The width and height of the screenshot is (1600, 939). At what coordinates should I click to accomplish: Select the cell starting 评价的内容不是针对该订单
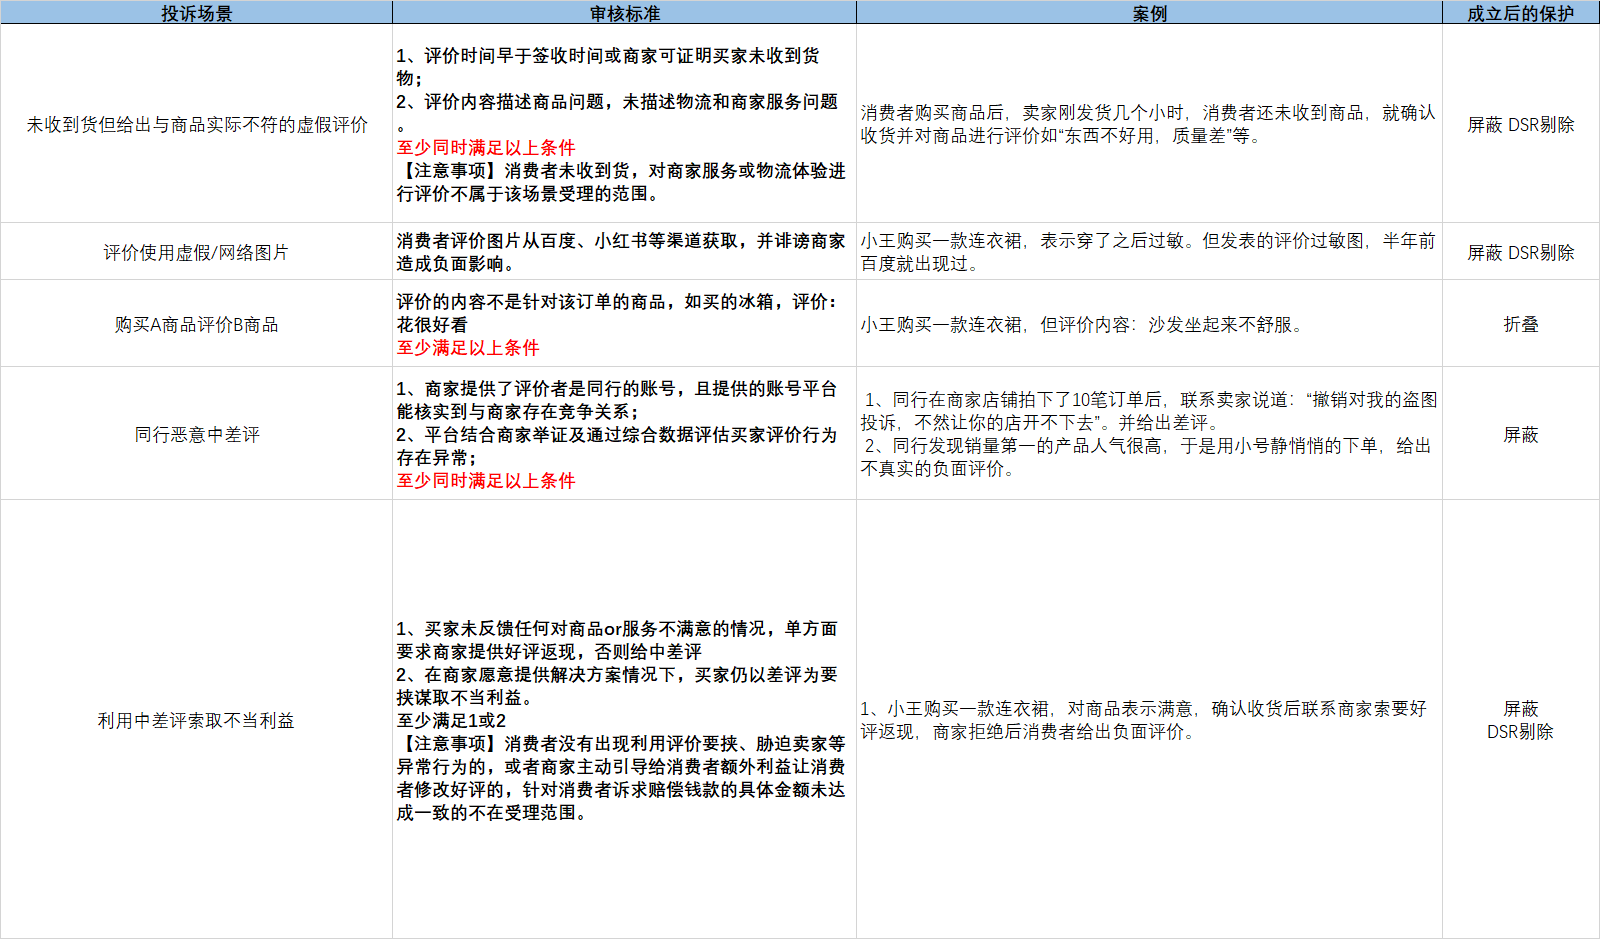(x=624, y=324)
